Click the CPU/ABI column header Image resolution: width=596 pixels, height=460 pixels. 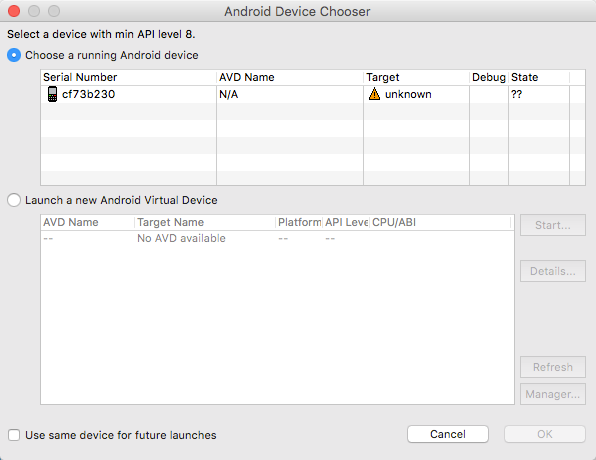pos(440,222)
